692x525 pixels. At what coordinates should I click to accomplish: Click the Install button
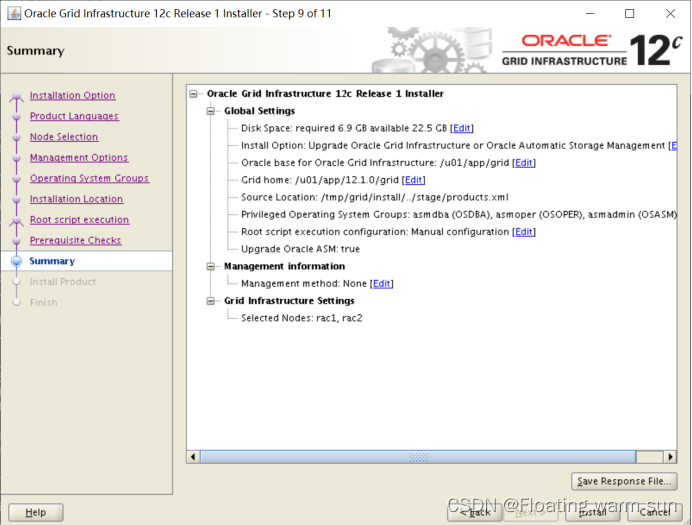coord(593,513)
